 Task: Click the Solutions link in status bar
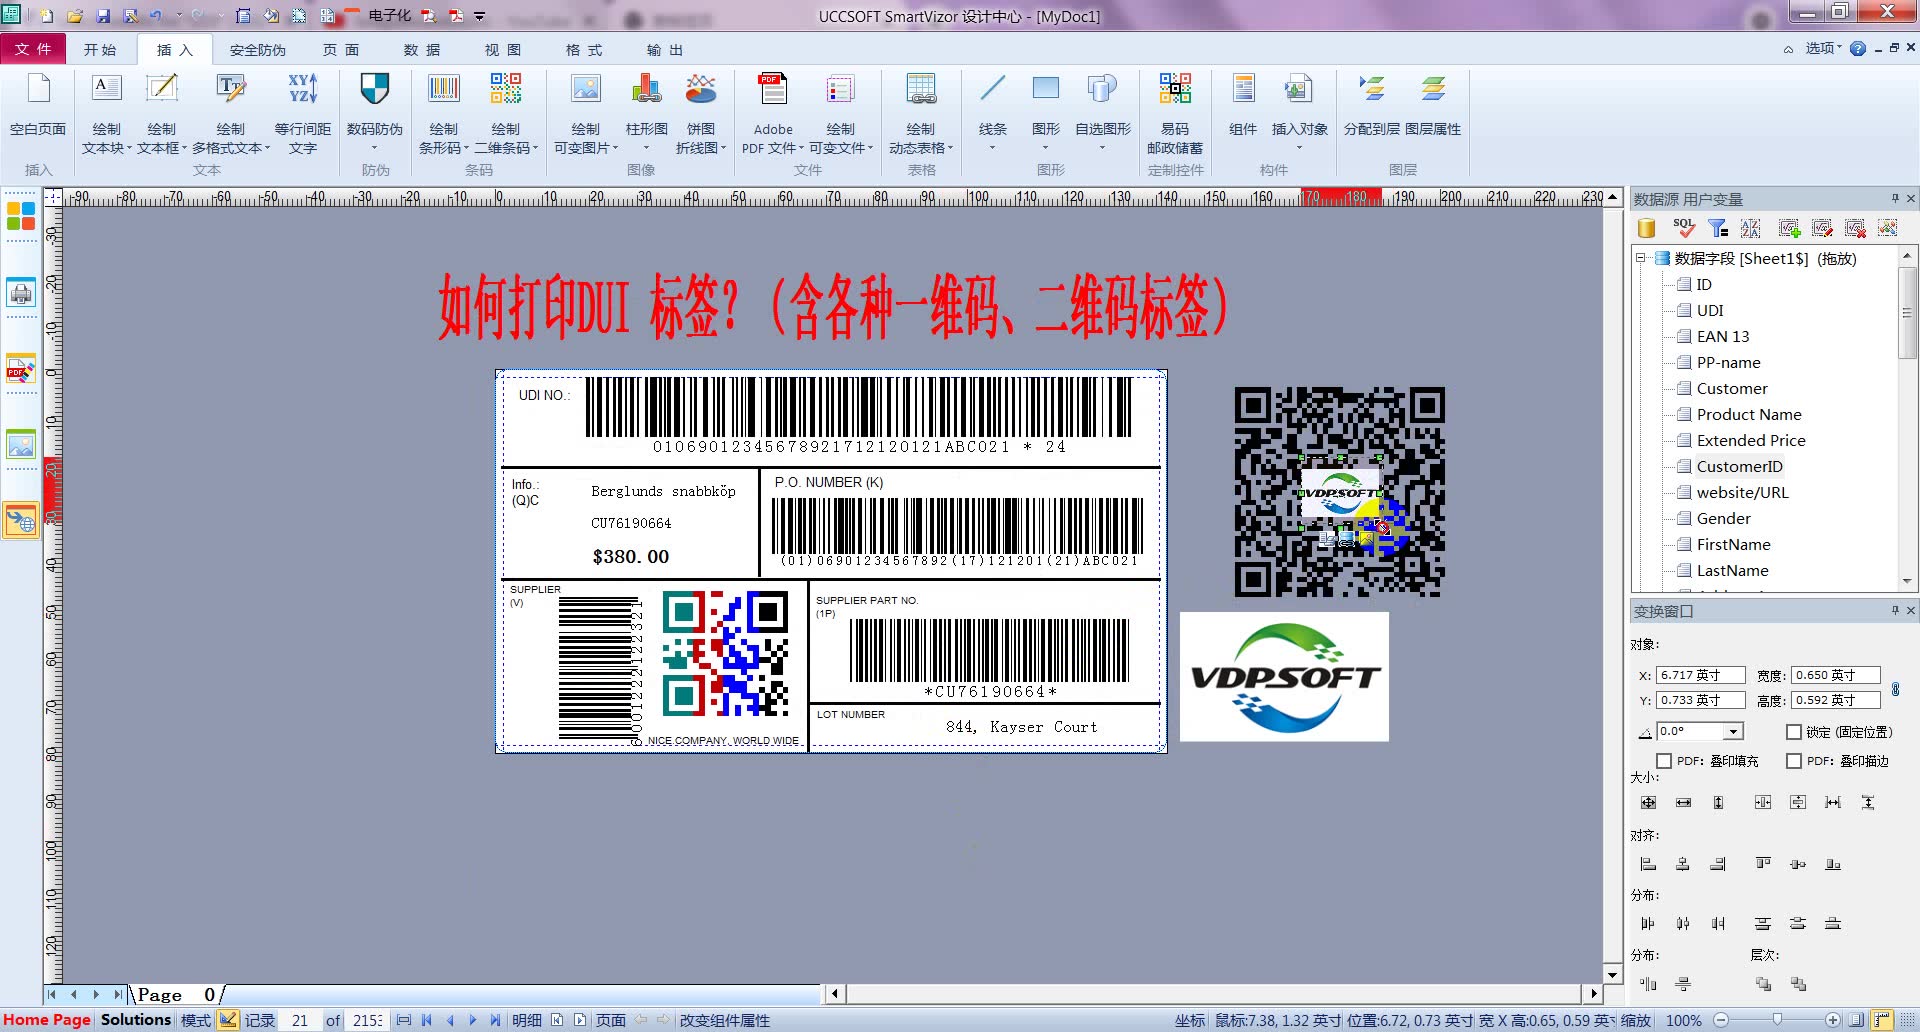pyautogui.click(x=136, y=1020)
